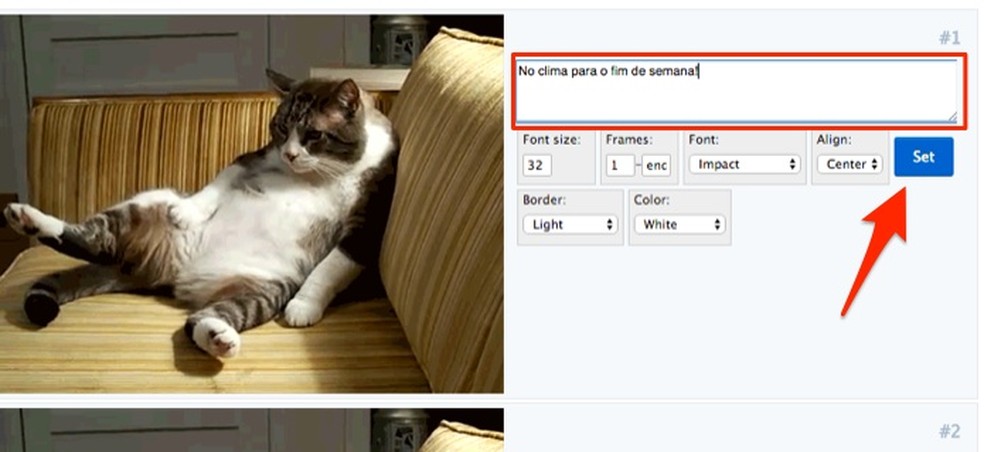Click the Frames start field showing 1
Image resolution: width=984 pixels, height=452 pixels.
(x=620, y=165)
